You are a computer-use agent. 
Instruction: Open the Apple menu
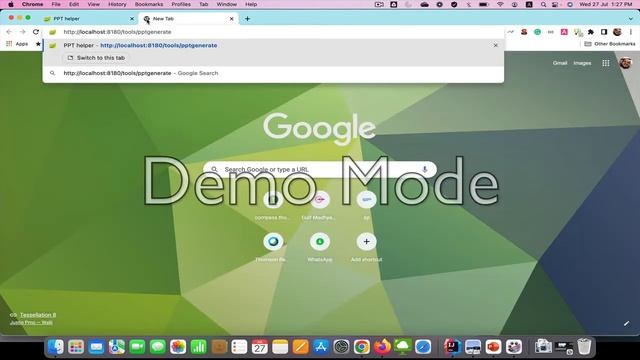coord(11,4)
